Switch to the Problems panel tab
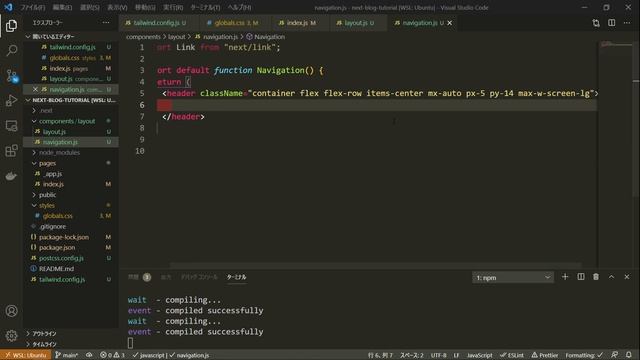The image size is (640, 360). click(x=139, y=277)
